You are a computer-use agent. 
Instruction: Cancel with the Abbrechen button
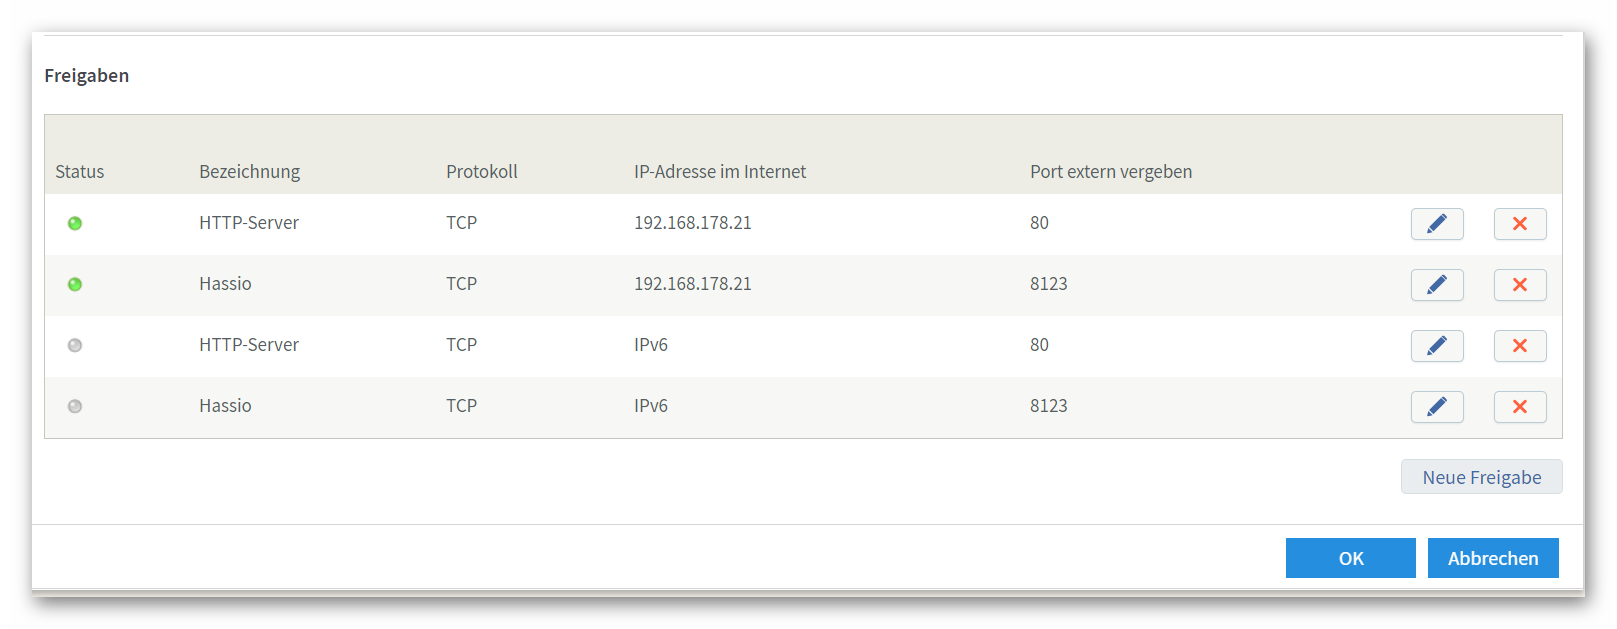pos(1493,558)
